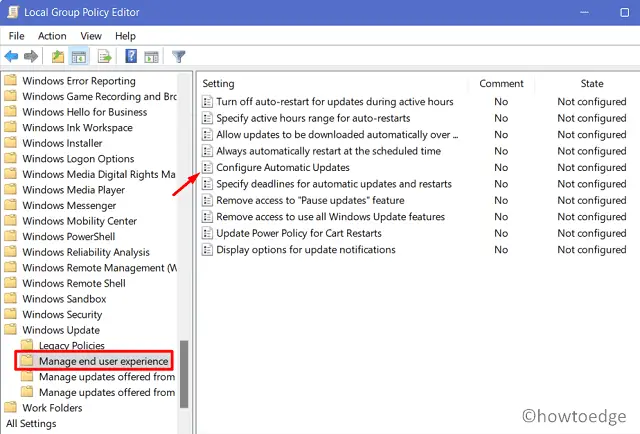Click the Local Group Policy Editor title icon
The image size is (640, 434).
(13, 12)
